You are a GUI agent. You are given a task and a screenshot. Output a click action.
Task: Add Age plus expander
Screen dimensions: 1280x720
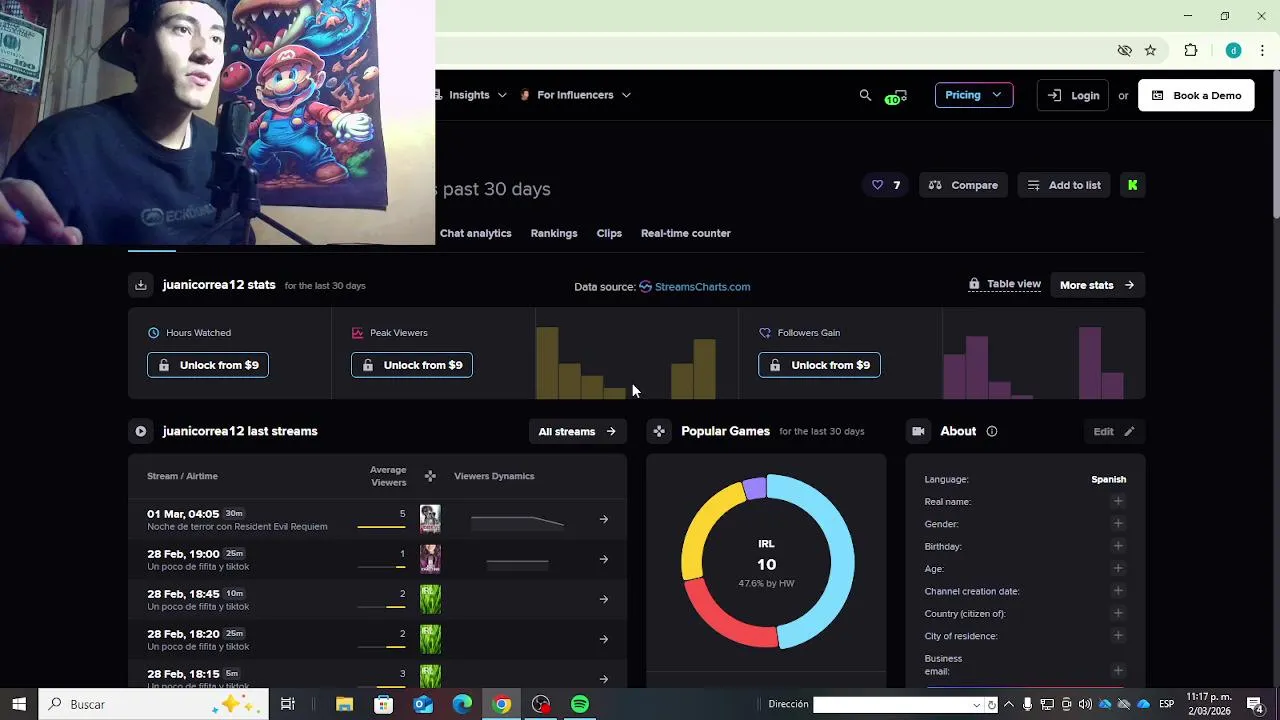(1118, 568)
